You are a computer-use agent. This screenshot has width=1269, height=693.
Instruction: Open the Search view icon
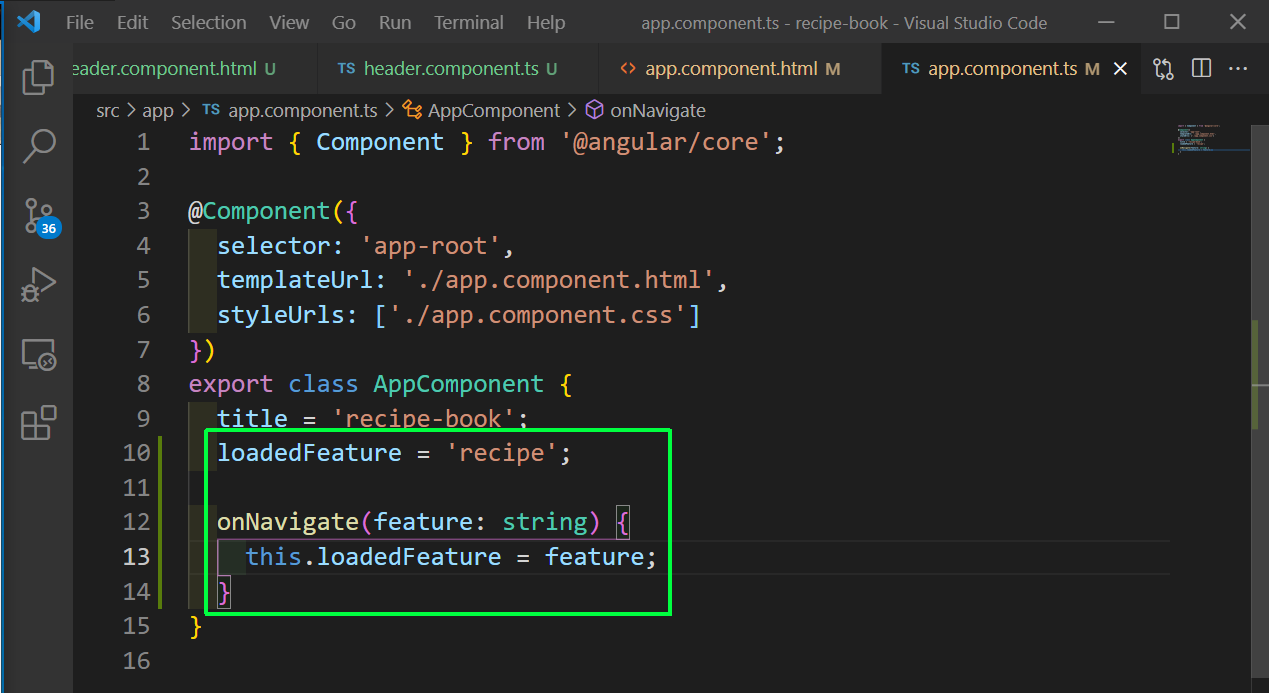pyautogui.click(x=37, y=145)
